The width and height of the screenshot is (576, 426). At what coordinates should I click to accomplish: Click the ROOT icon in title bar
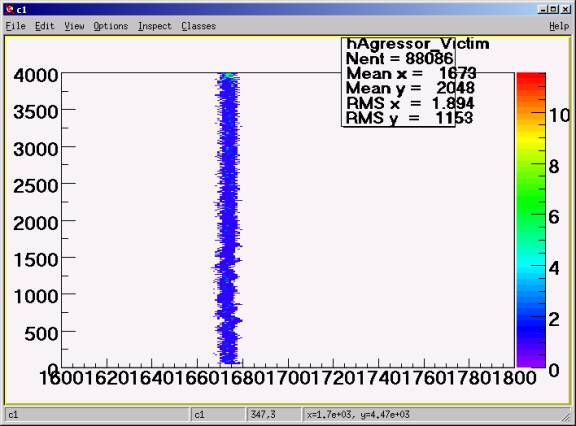pos(10,9)
